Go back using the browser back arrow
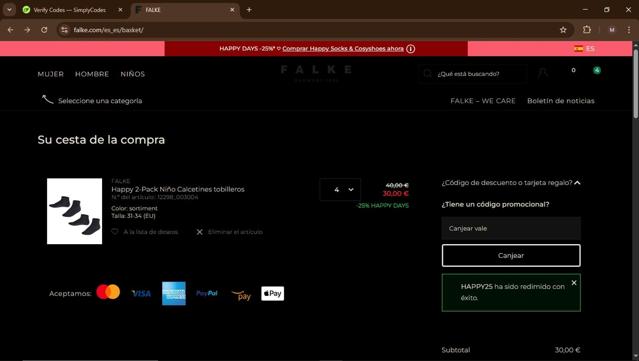This screenshot has height=361, width=639. click(11, 30)
